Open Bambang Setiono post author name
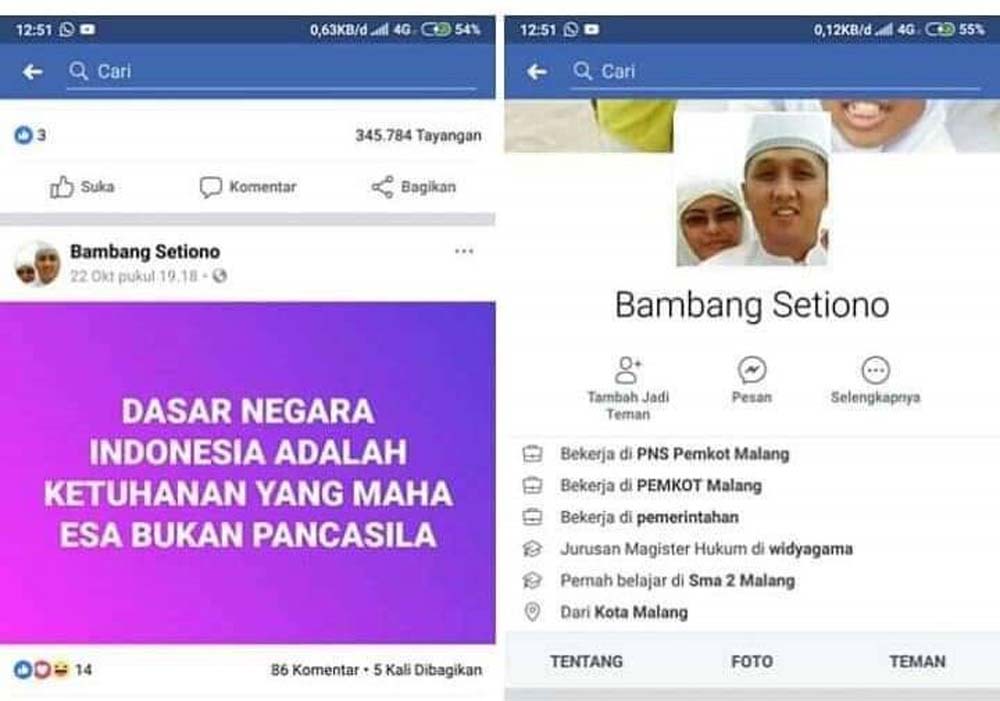1000x701 pixels. (x=145, y=252)
